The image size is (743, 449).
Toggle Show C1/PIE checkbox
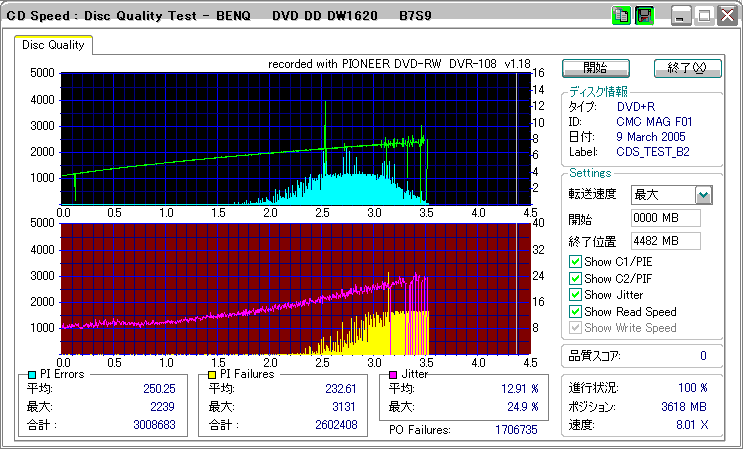575,261
